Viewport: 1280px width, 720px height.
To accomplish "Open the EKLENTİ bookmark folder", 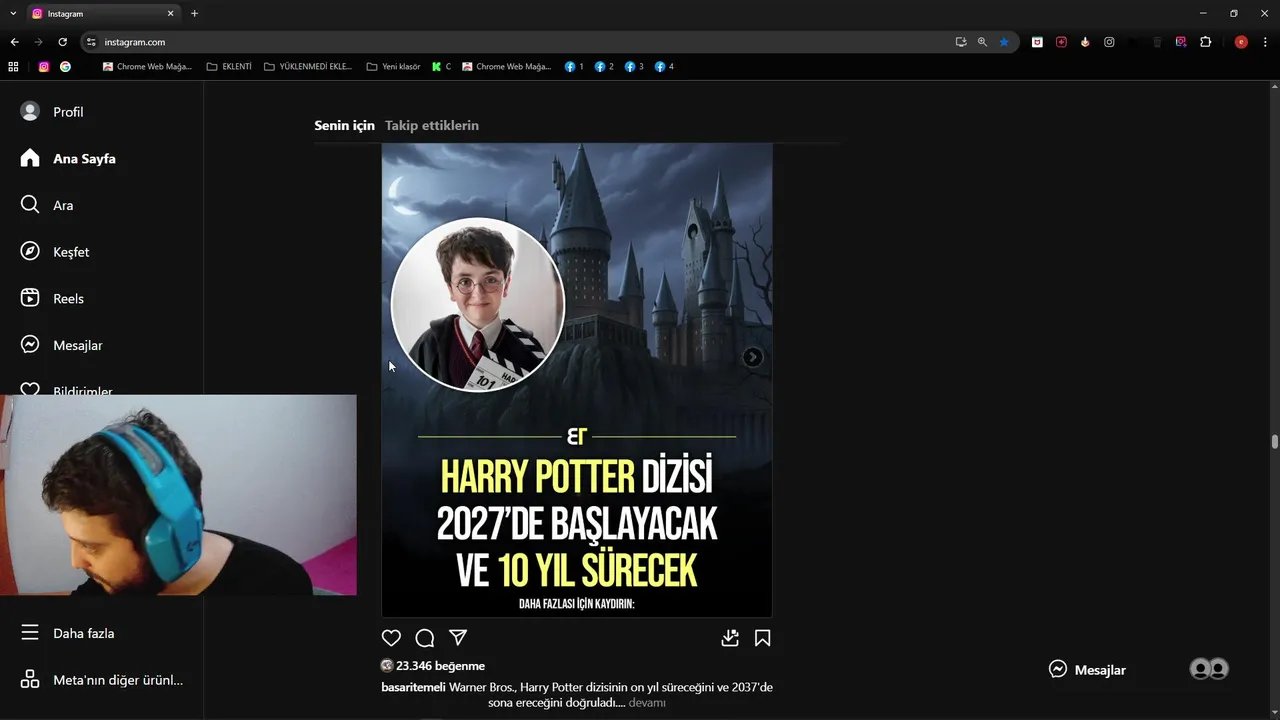I will pos(229,67).
